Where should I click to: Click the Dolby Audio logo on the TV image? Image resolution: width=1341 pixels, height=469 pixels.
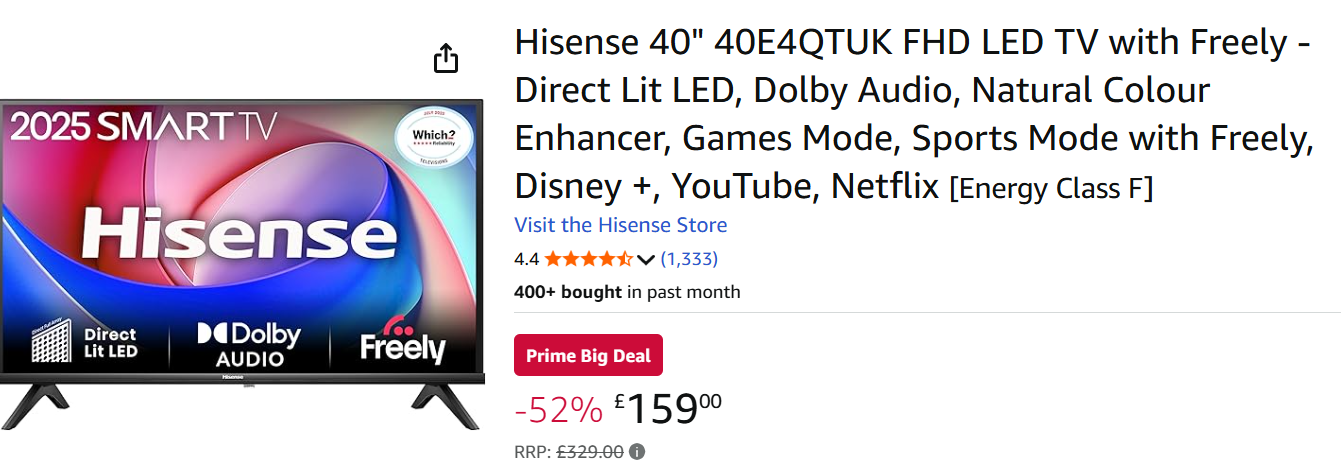248,344
